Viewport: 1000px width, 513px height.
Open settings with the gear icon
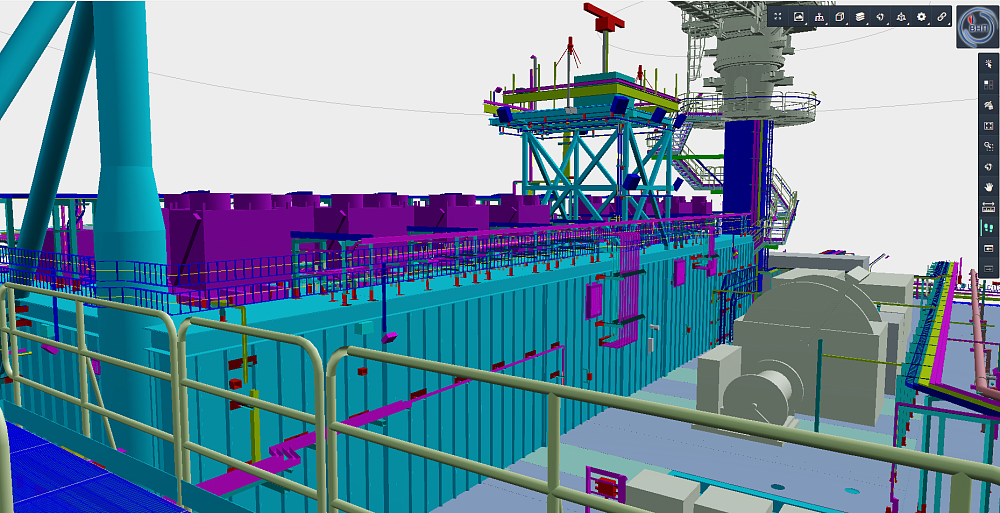coord(921,16)
